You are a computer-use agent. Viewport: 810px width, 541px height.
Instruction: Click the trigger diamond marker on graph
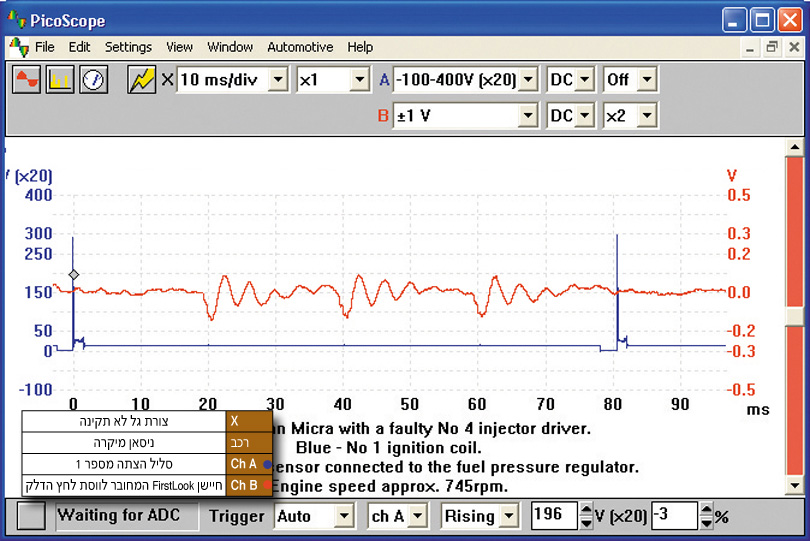[x=73, y=275]
